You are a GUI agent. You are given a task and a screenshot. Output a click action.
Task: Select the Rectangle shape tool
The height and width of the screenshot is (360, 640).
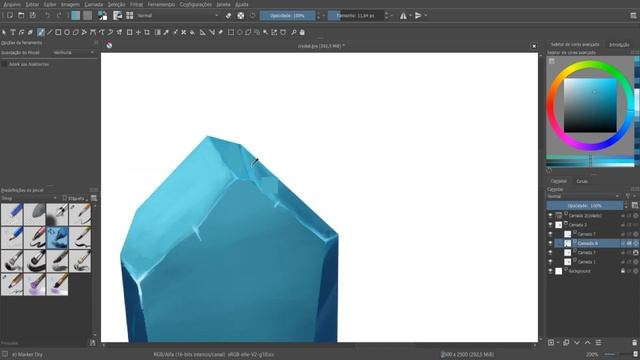58,32
